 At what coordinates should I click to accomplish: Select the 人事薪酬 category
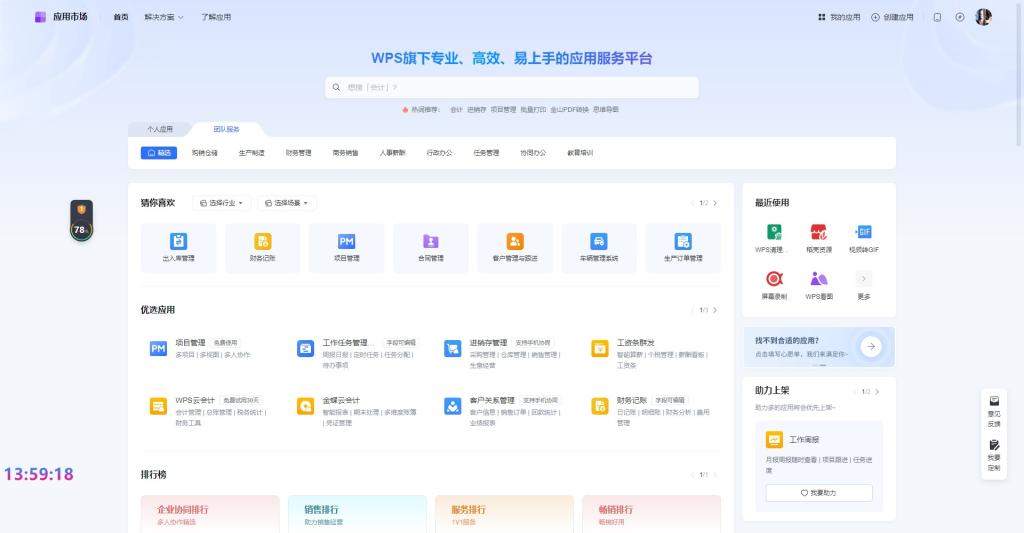392,153
